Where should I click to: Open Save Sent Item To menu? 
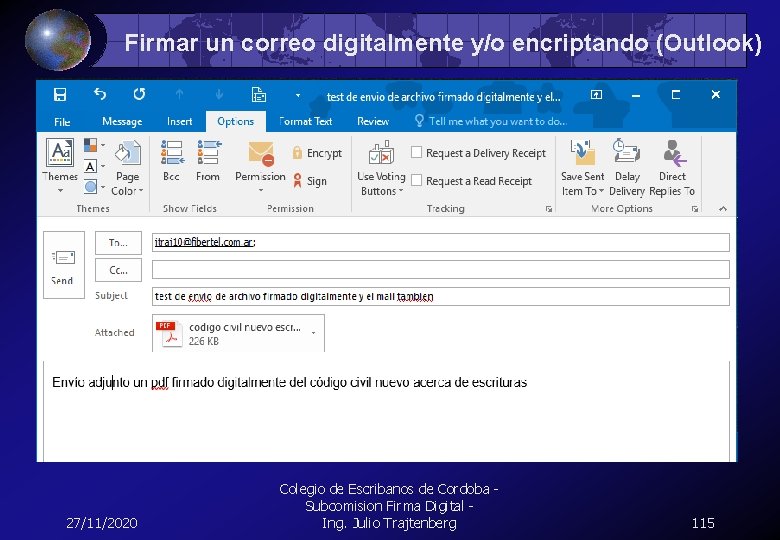click(583, 169)
